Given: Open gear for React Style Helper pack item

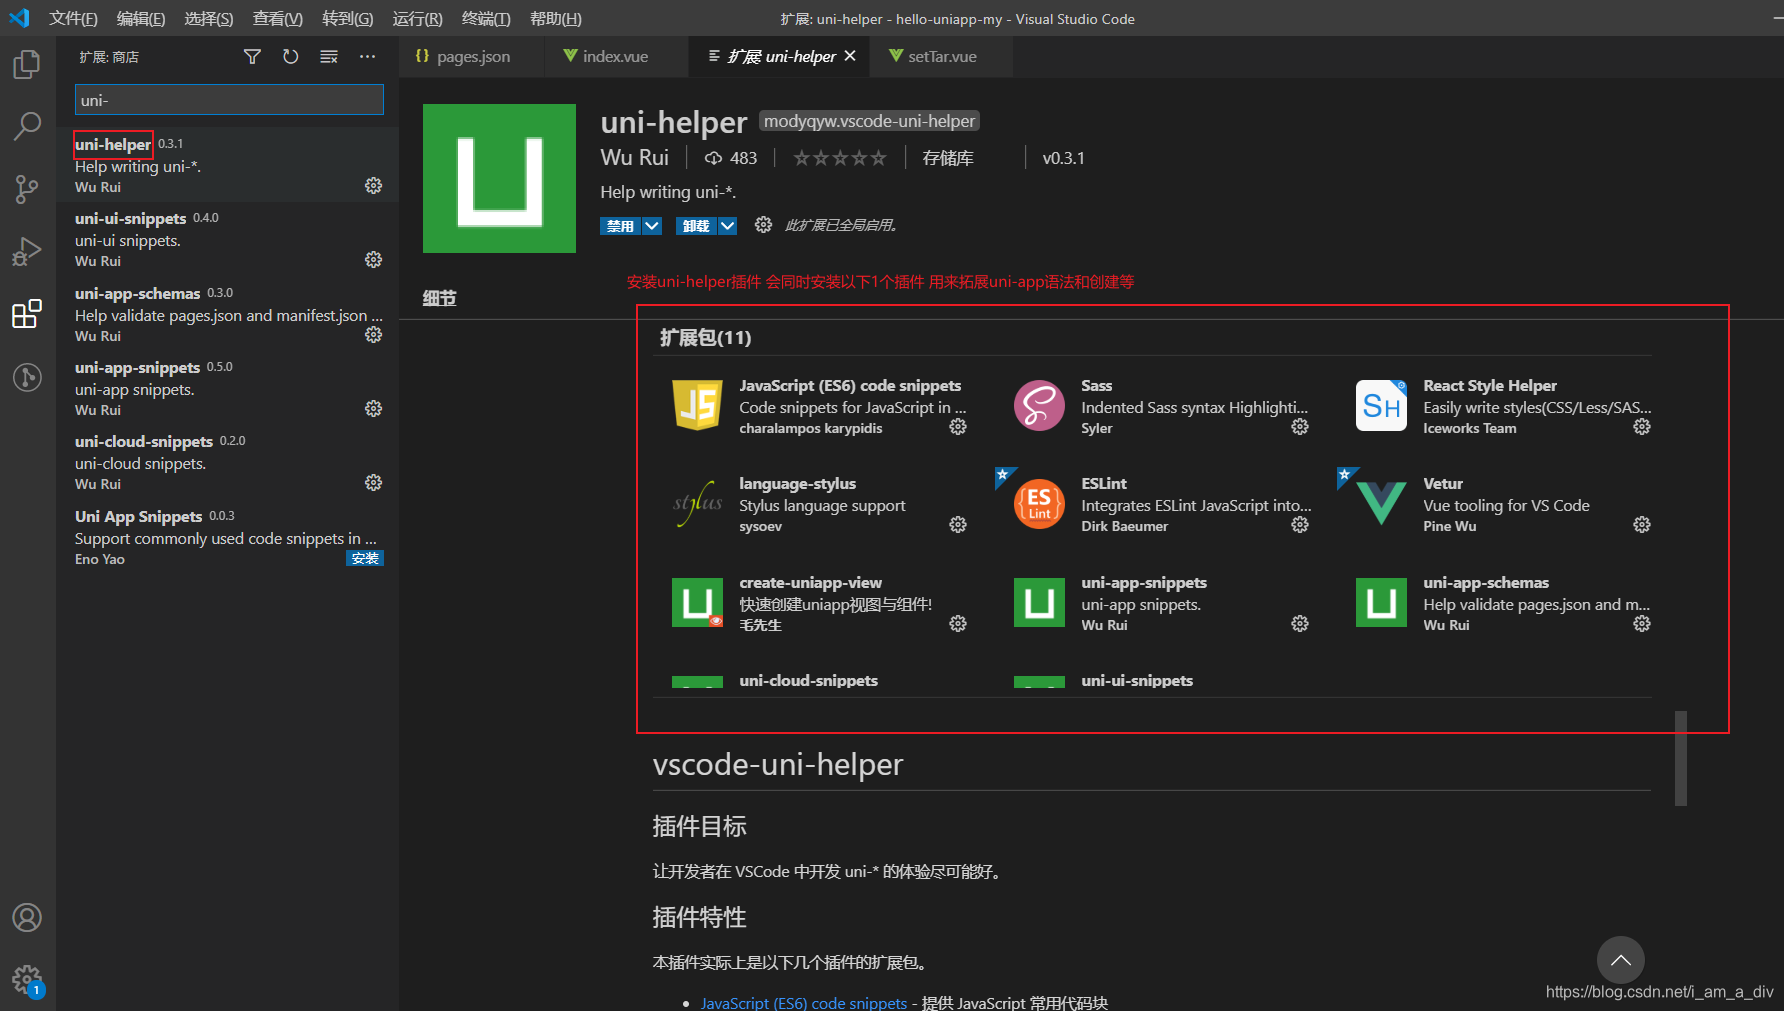Looking at the screenshot, I should pyautogui.click(x=1642, y=427).
